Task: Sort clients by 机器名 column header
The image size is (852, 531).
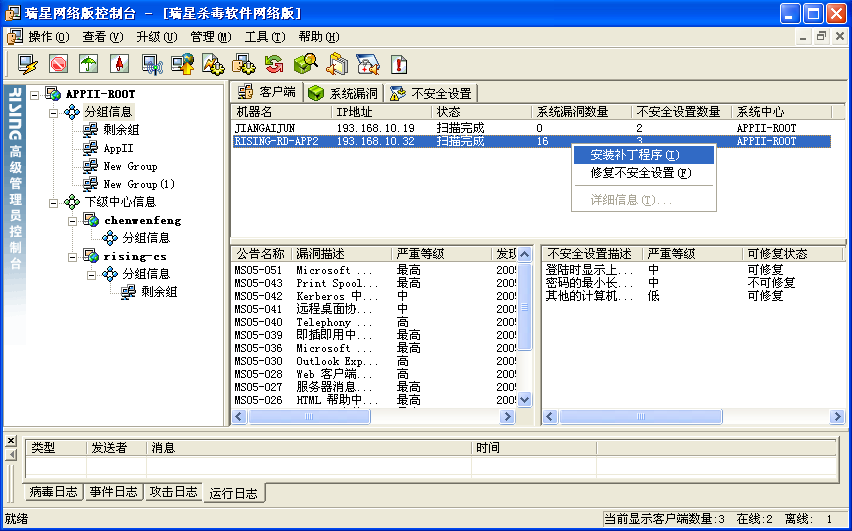Action: coord(281,112)
